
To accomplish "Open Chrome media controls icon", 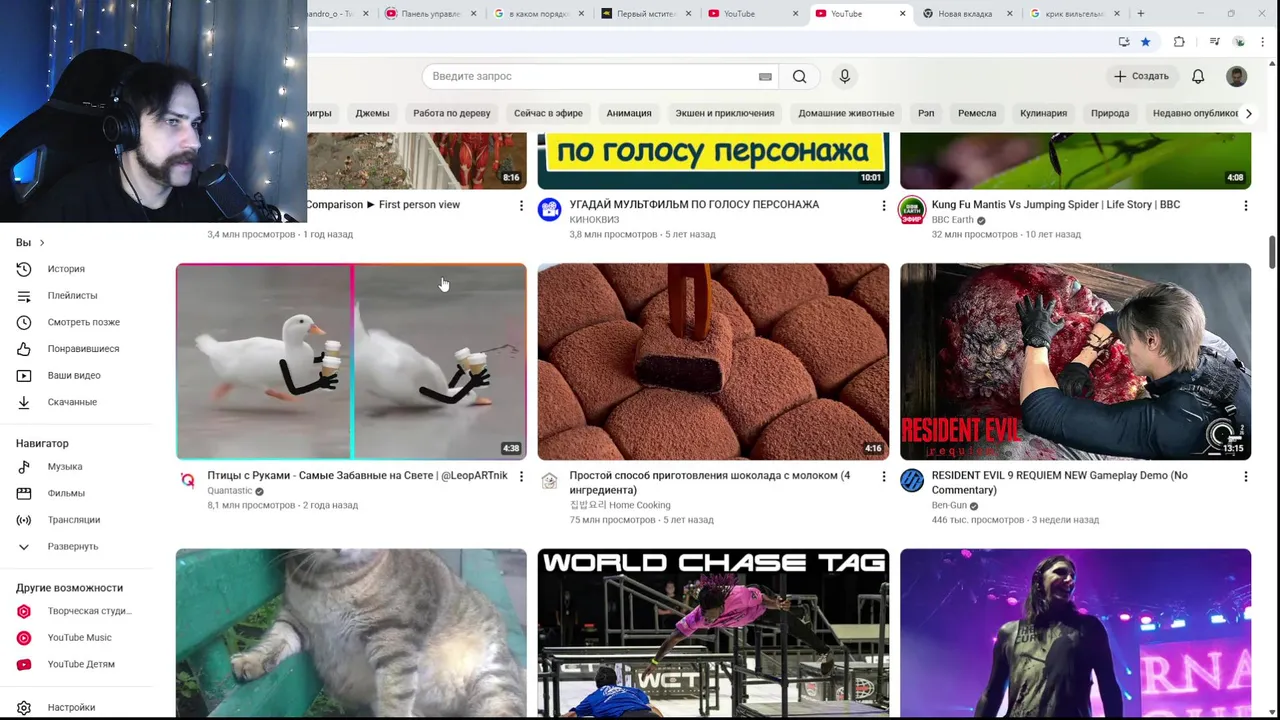I will click(1214, 42).
